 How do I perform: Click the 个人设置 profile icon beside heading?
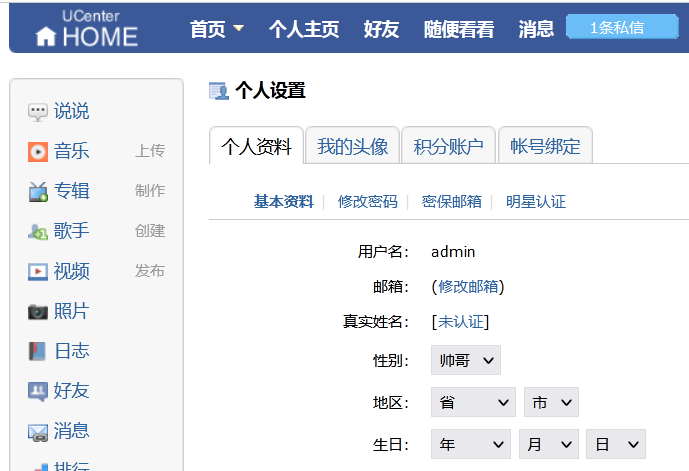pos(219,91)
